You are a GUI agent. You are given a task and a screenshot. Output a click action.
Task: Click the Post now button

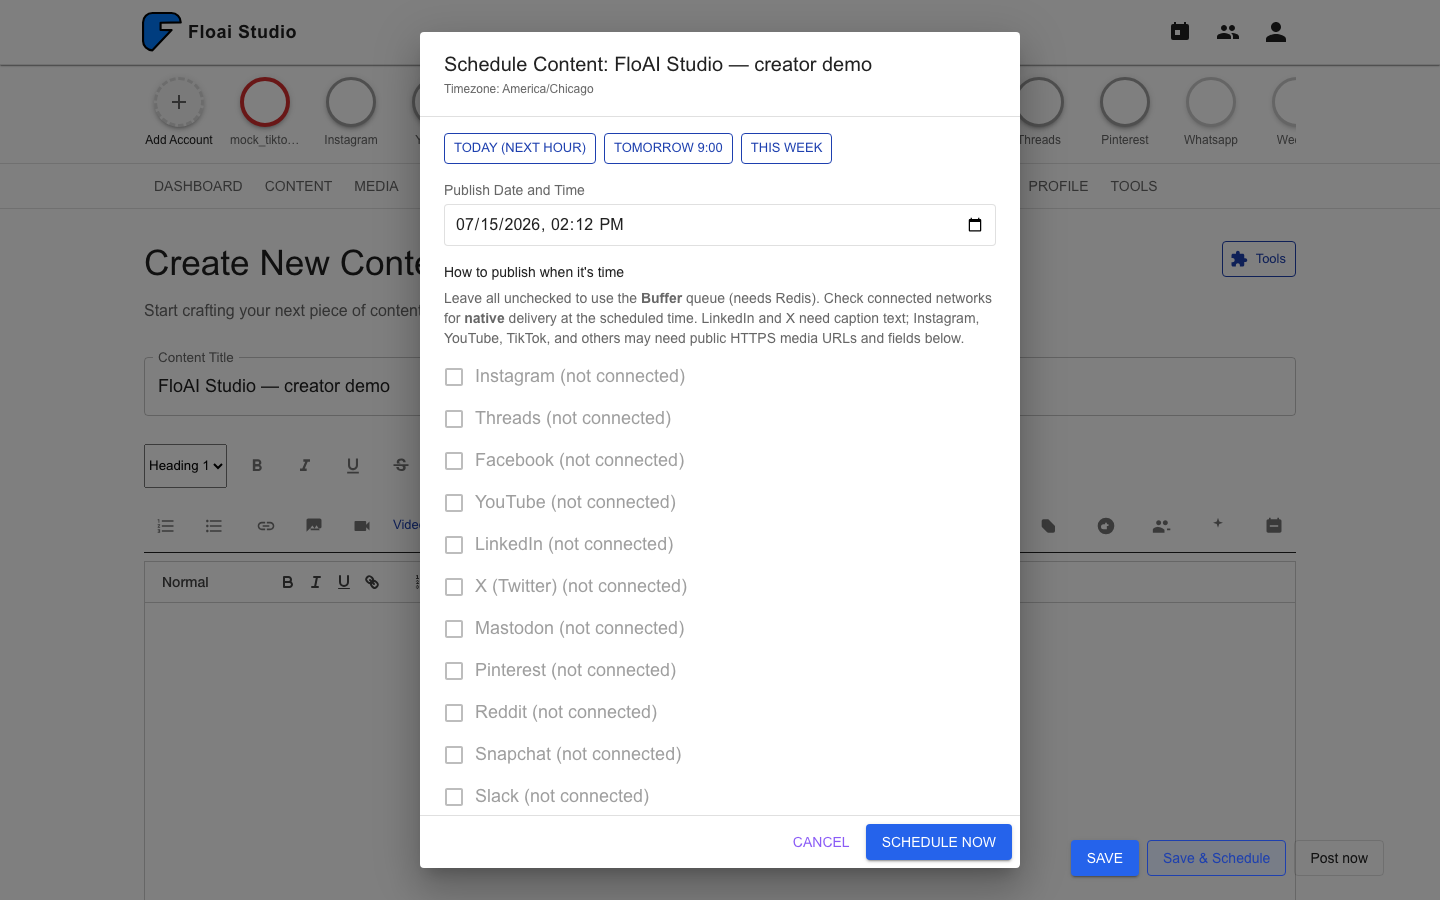(1339, 858)
